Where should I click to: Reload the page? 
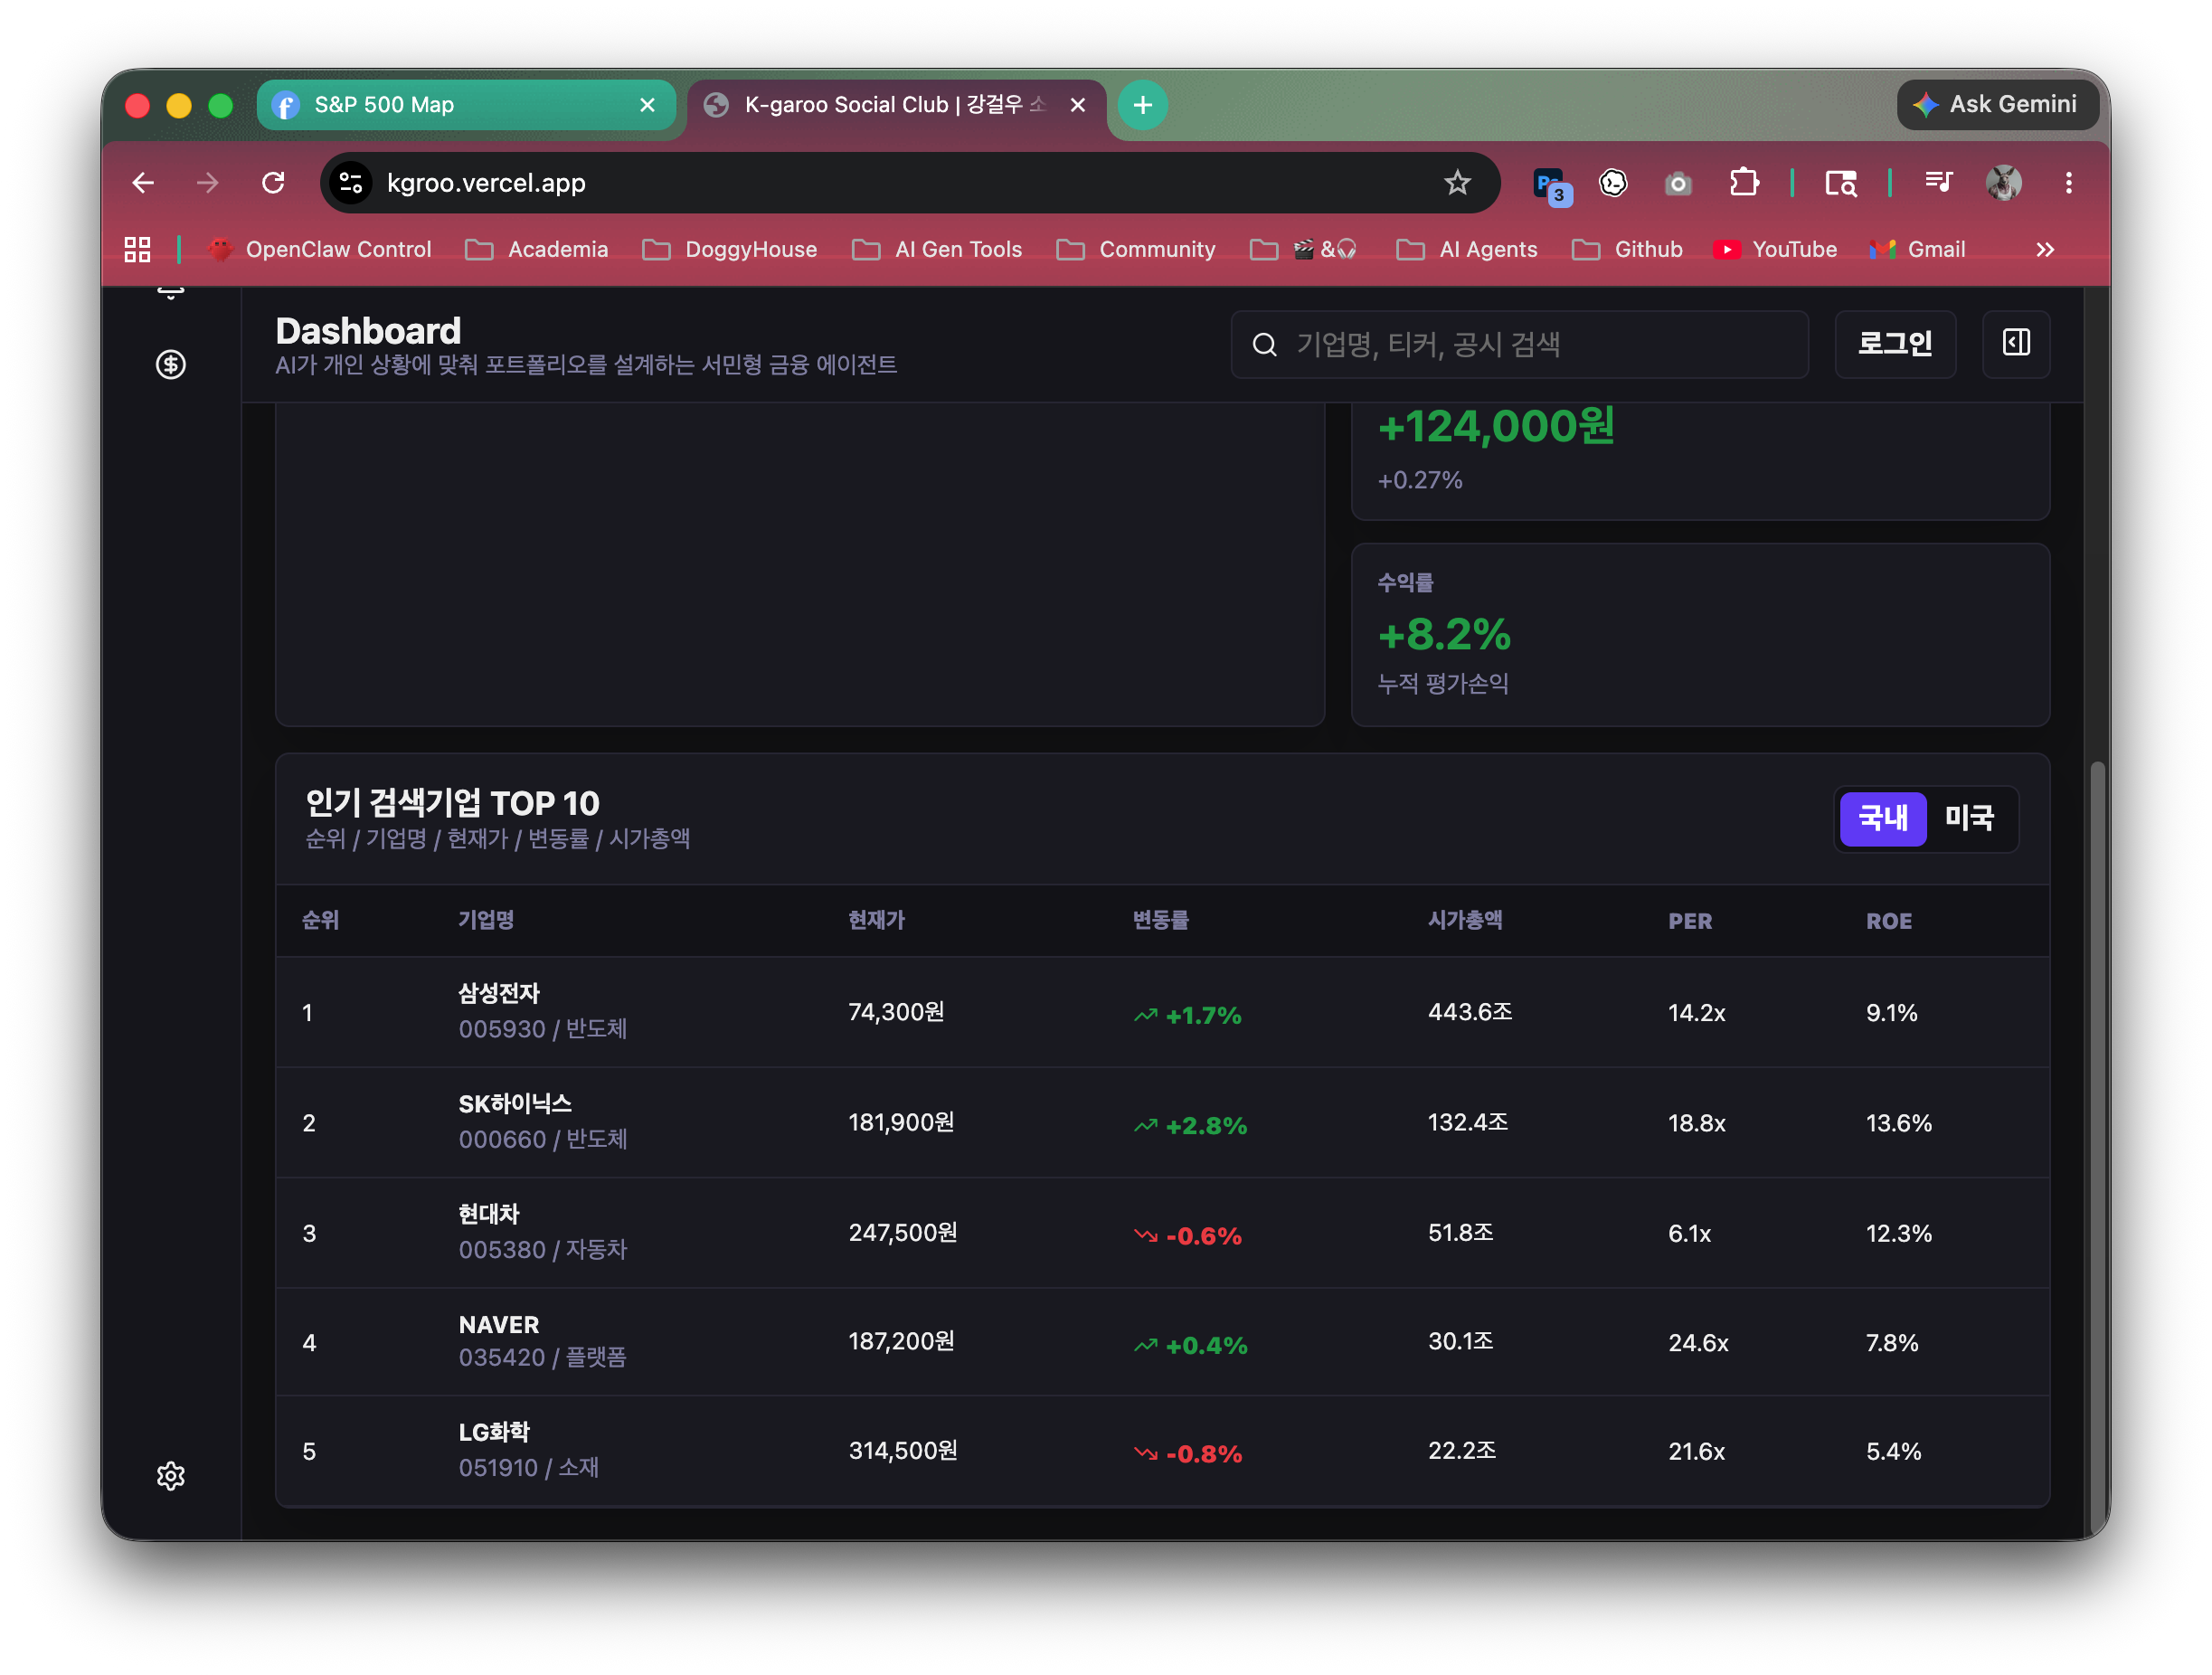273,183
